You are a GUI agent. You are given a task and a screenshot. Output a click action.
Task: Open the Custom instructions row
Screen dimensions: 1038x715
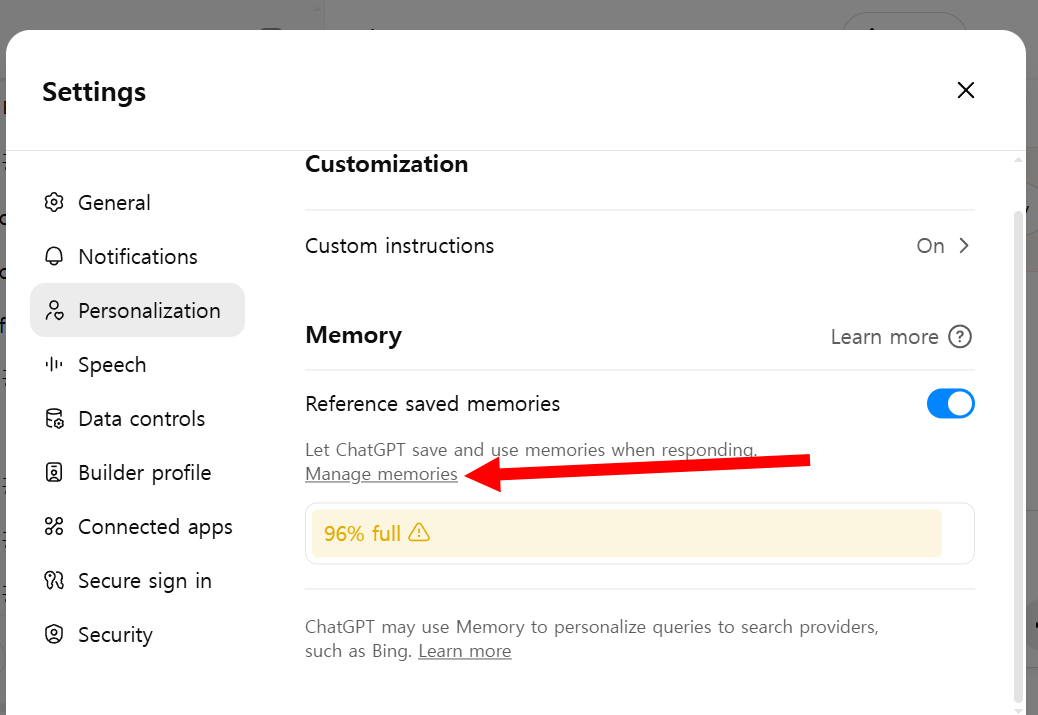[639, 246]
